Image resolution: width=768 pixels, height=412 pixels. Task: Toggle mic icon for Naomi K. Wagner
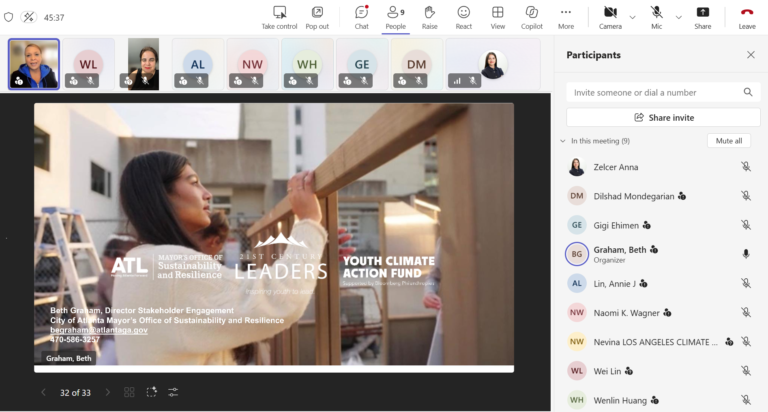coord(745,313)
